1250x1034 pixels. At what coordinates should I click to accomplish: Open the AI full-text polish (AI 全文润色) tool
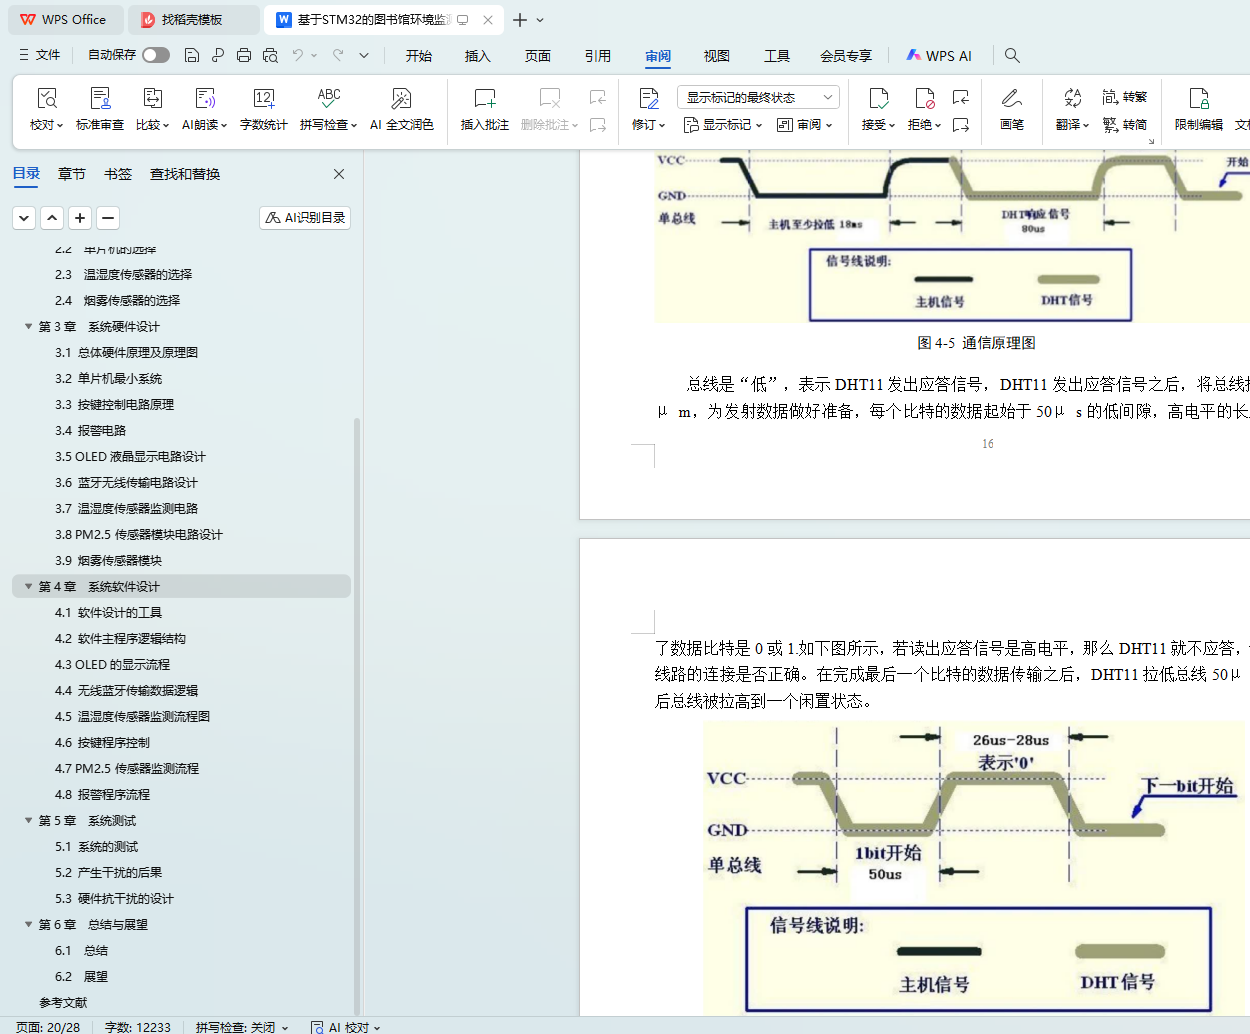click(x=401, y=99)
